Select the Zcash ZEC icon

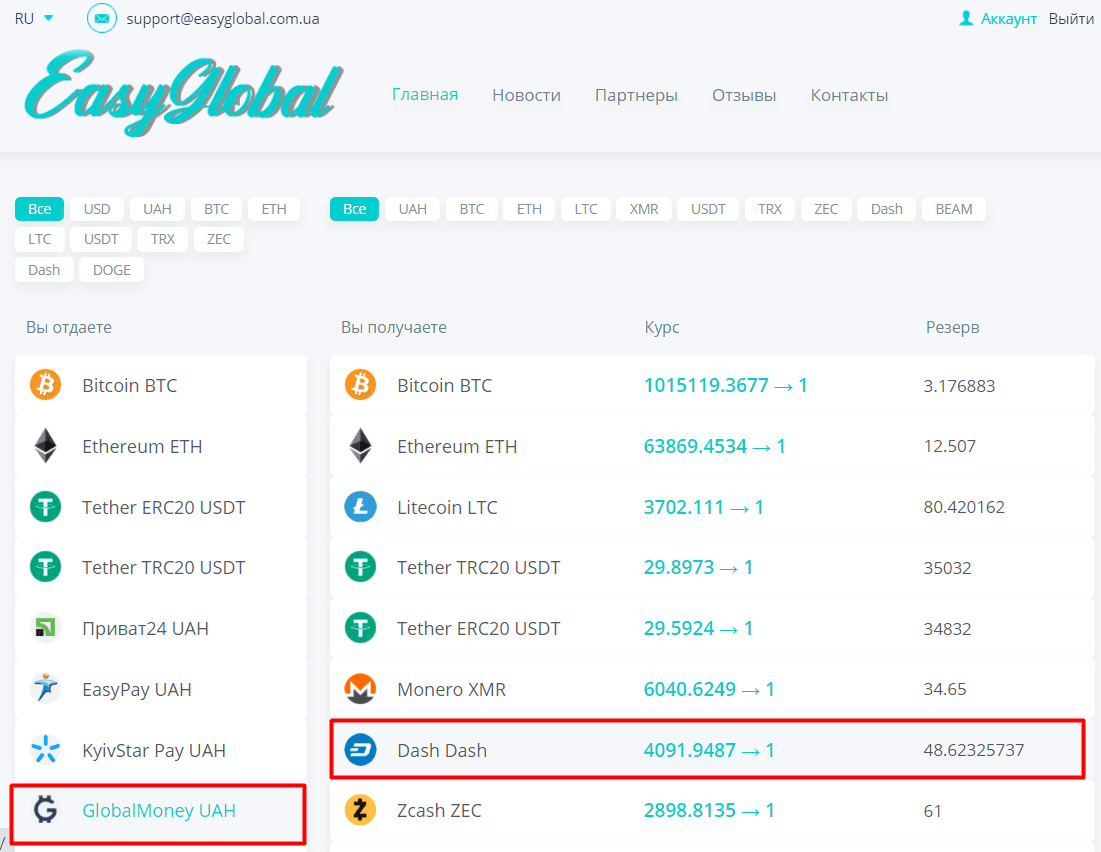[x=360, y=810]
